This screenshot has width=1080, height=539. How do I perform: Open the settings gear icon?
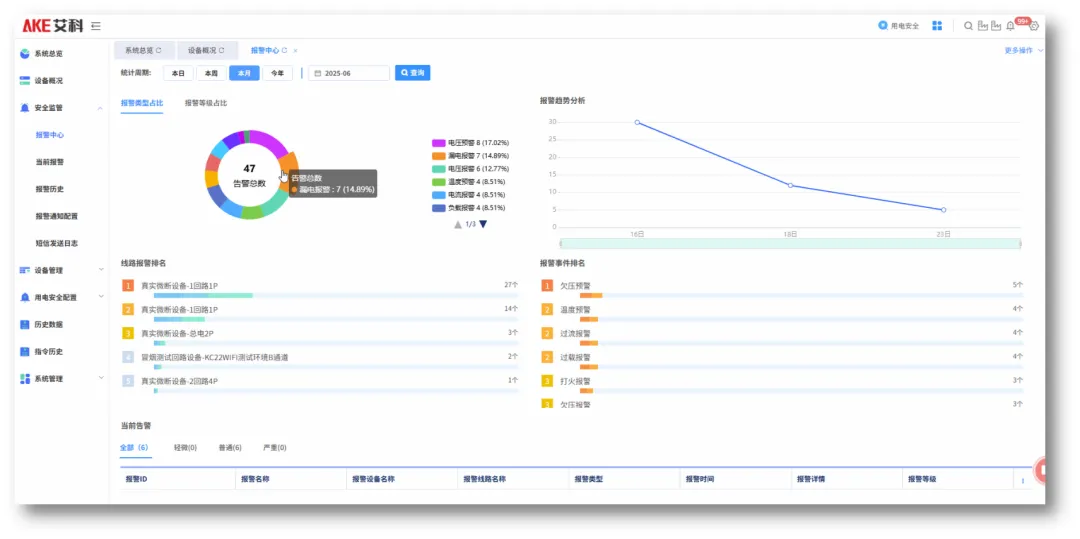point(1034,26)
